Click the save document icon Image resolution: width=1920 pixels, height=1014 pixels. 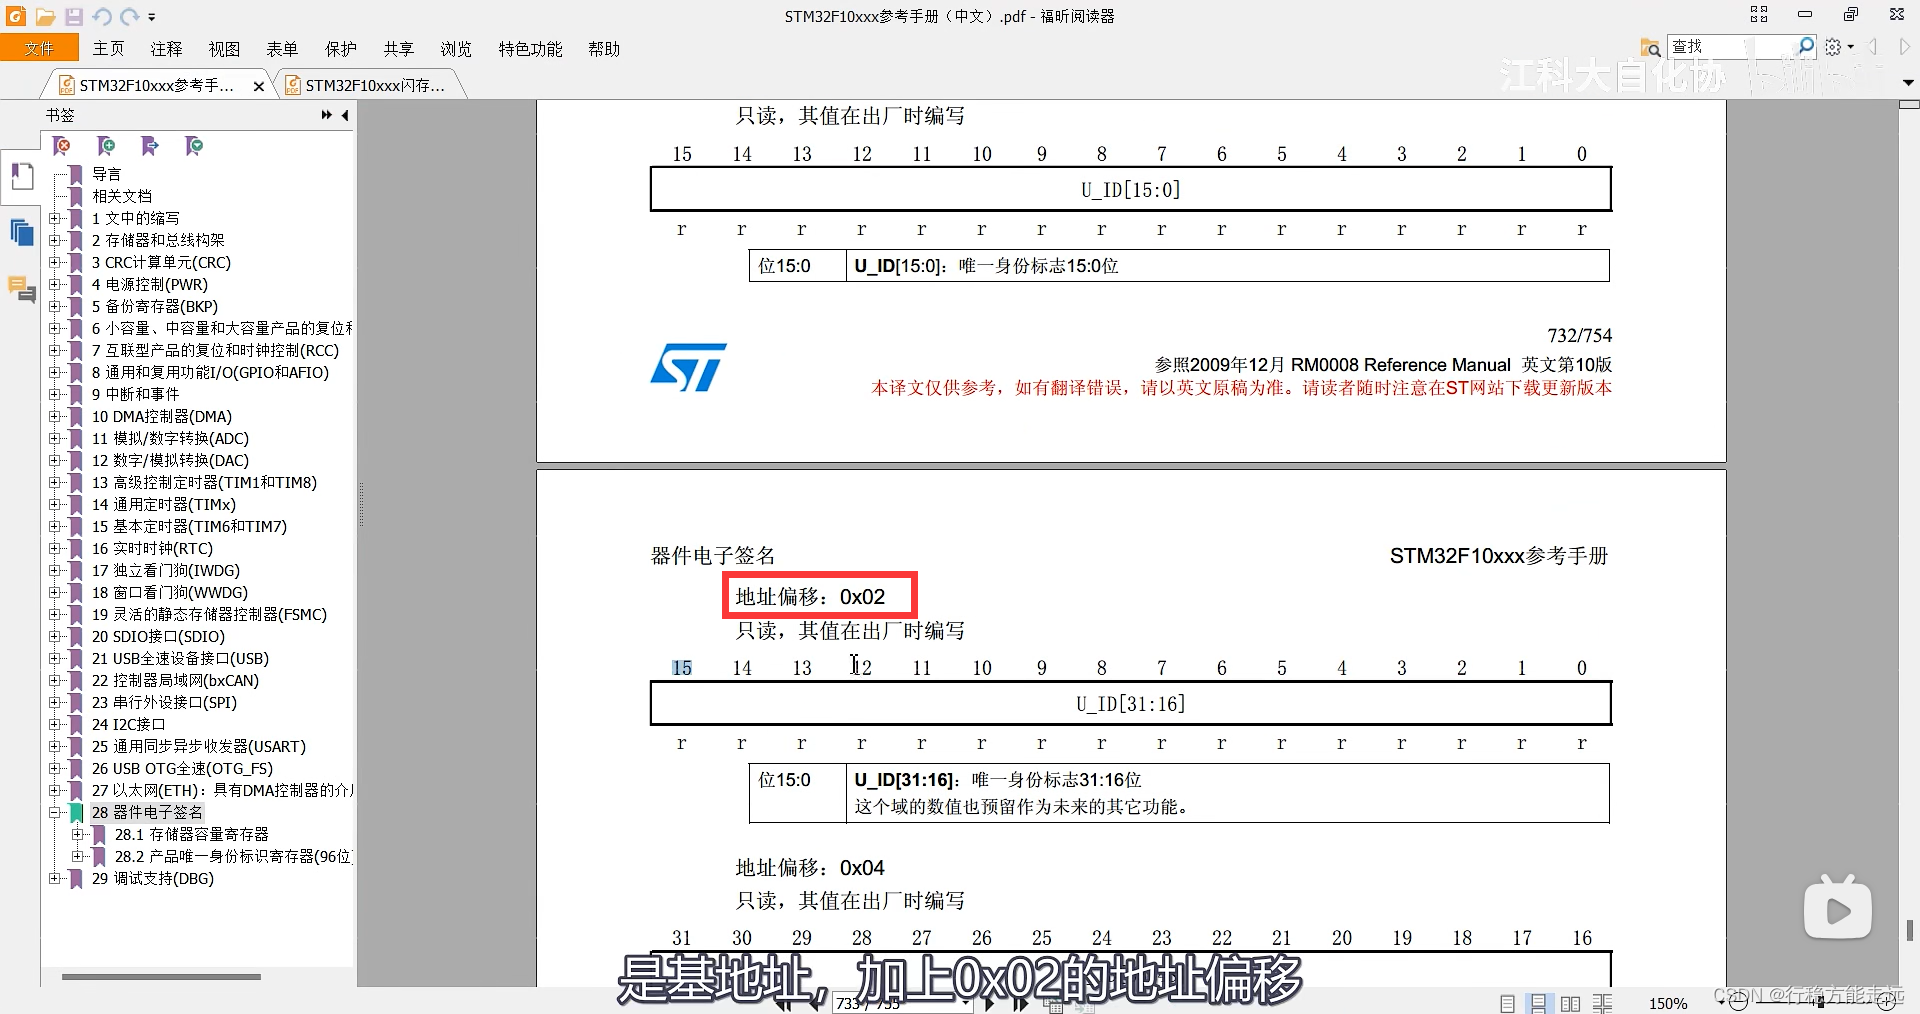[x=74, y=17]
